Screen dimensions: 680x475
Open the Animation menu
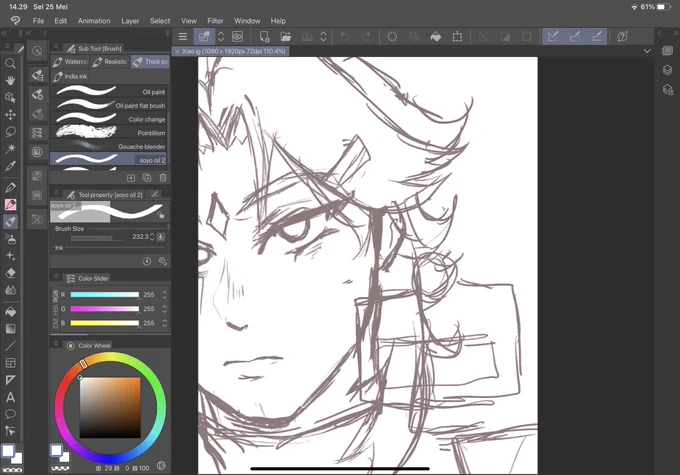(x=94, y=21)
